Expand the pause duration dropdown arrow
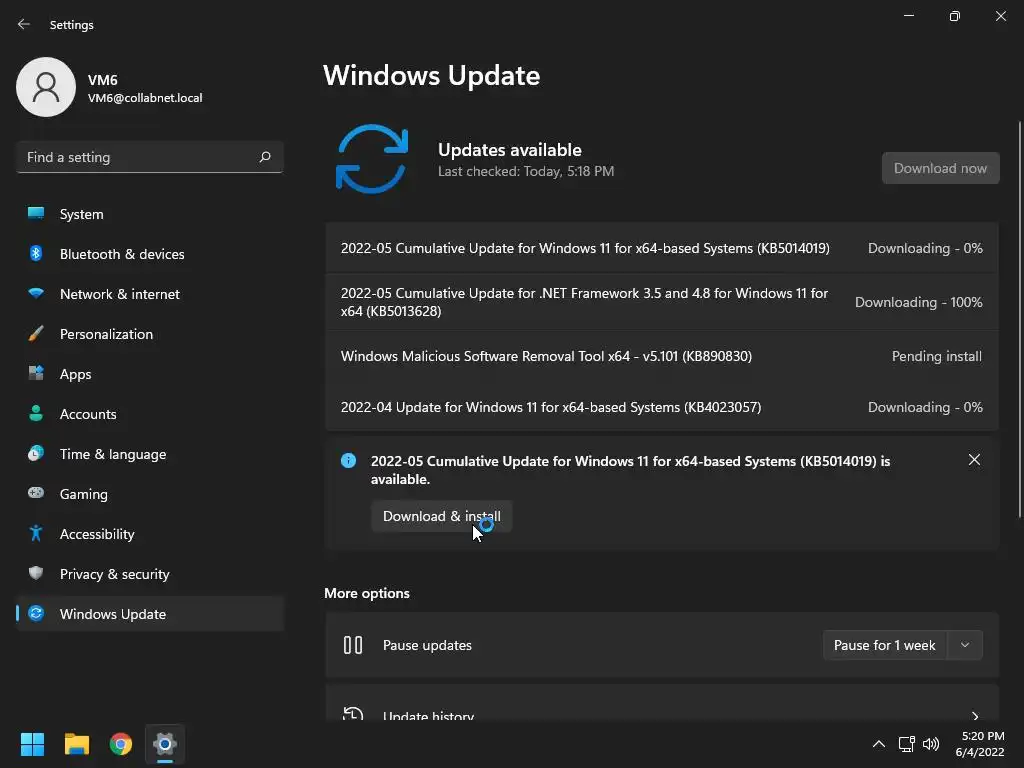This screenshot has height=768, width=1024. (965, 645)
